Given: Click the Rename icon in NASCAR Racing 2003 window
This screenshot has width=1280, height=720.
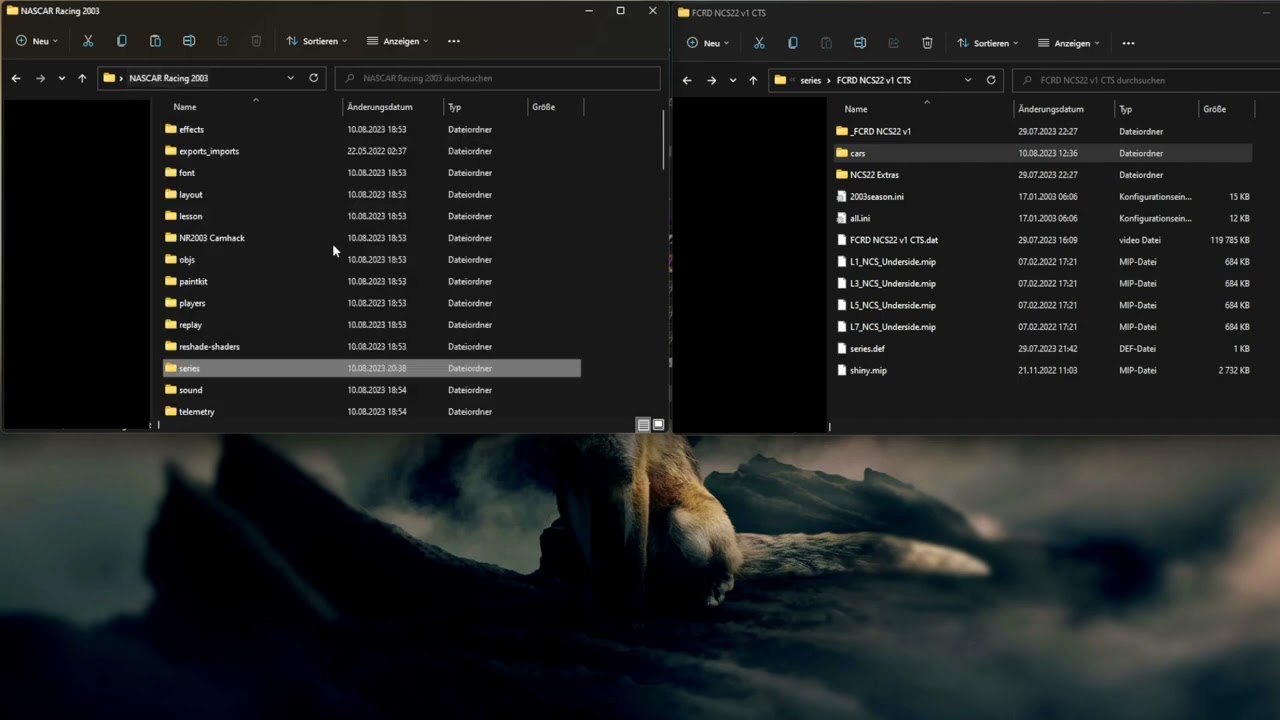Looking at the screenshot, I should pyautogui.click(x=189, y=41).
